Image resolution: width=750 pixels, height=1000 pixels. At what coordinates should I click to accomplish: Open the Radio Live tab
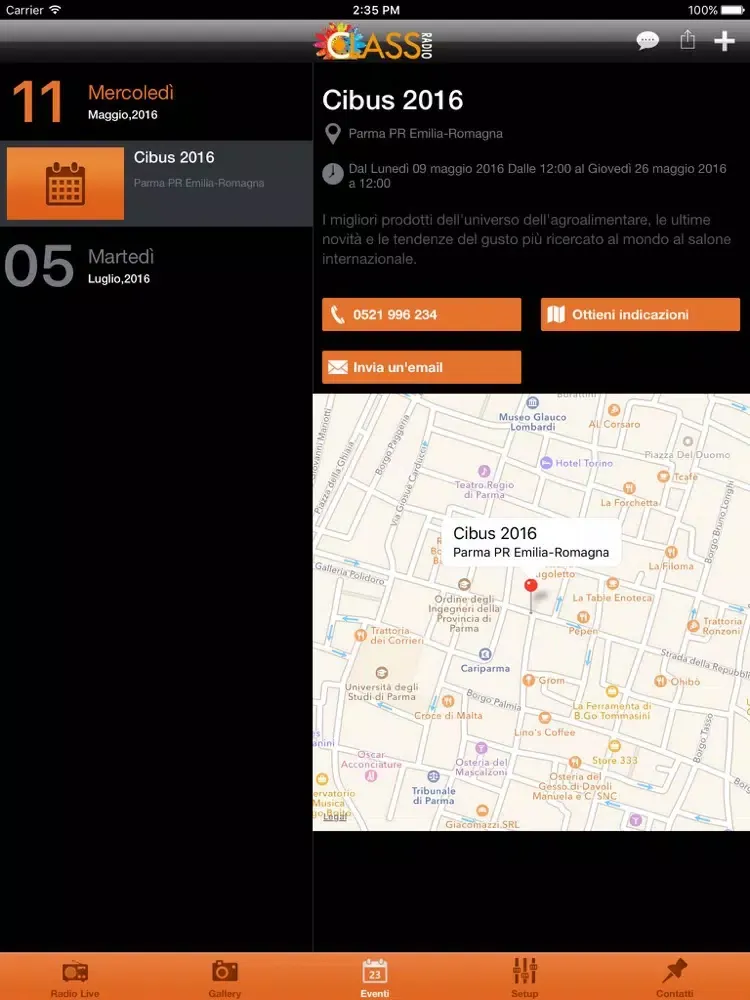75,978
